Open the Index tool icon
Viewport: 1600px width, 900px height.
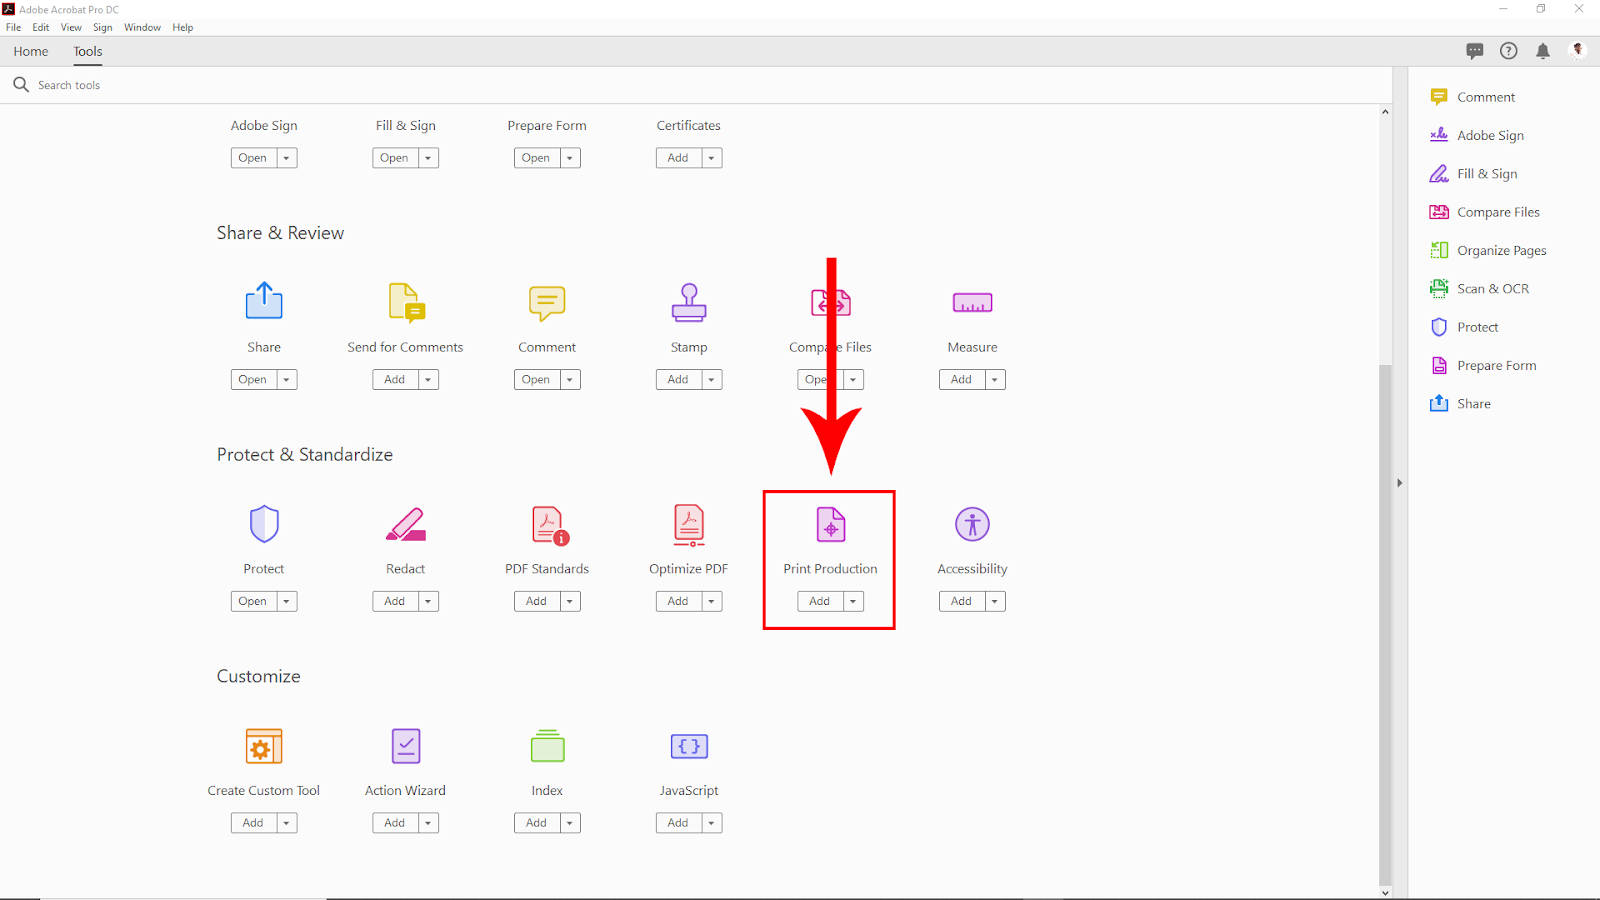[547, 746]
